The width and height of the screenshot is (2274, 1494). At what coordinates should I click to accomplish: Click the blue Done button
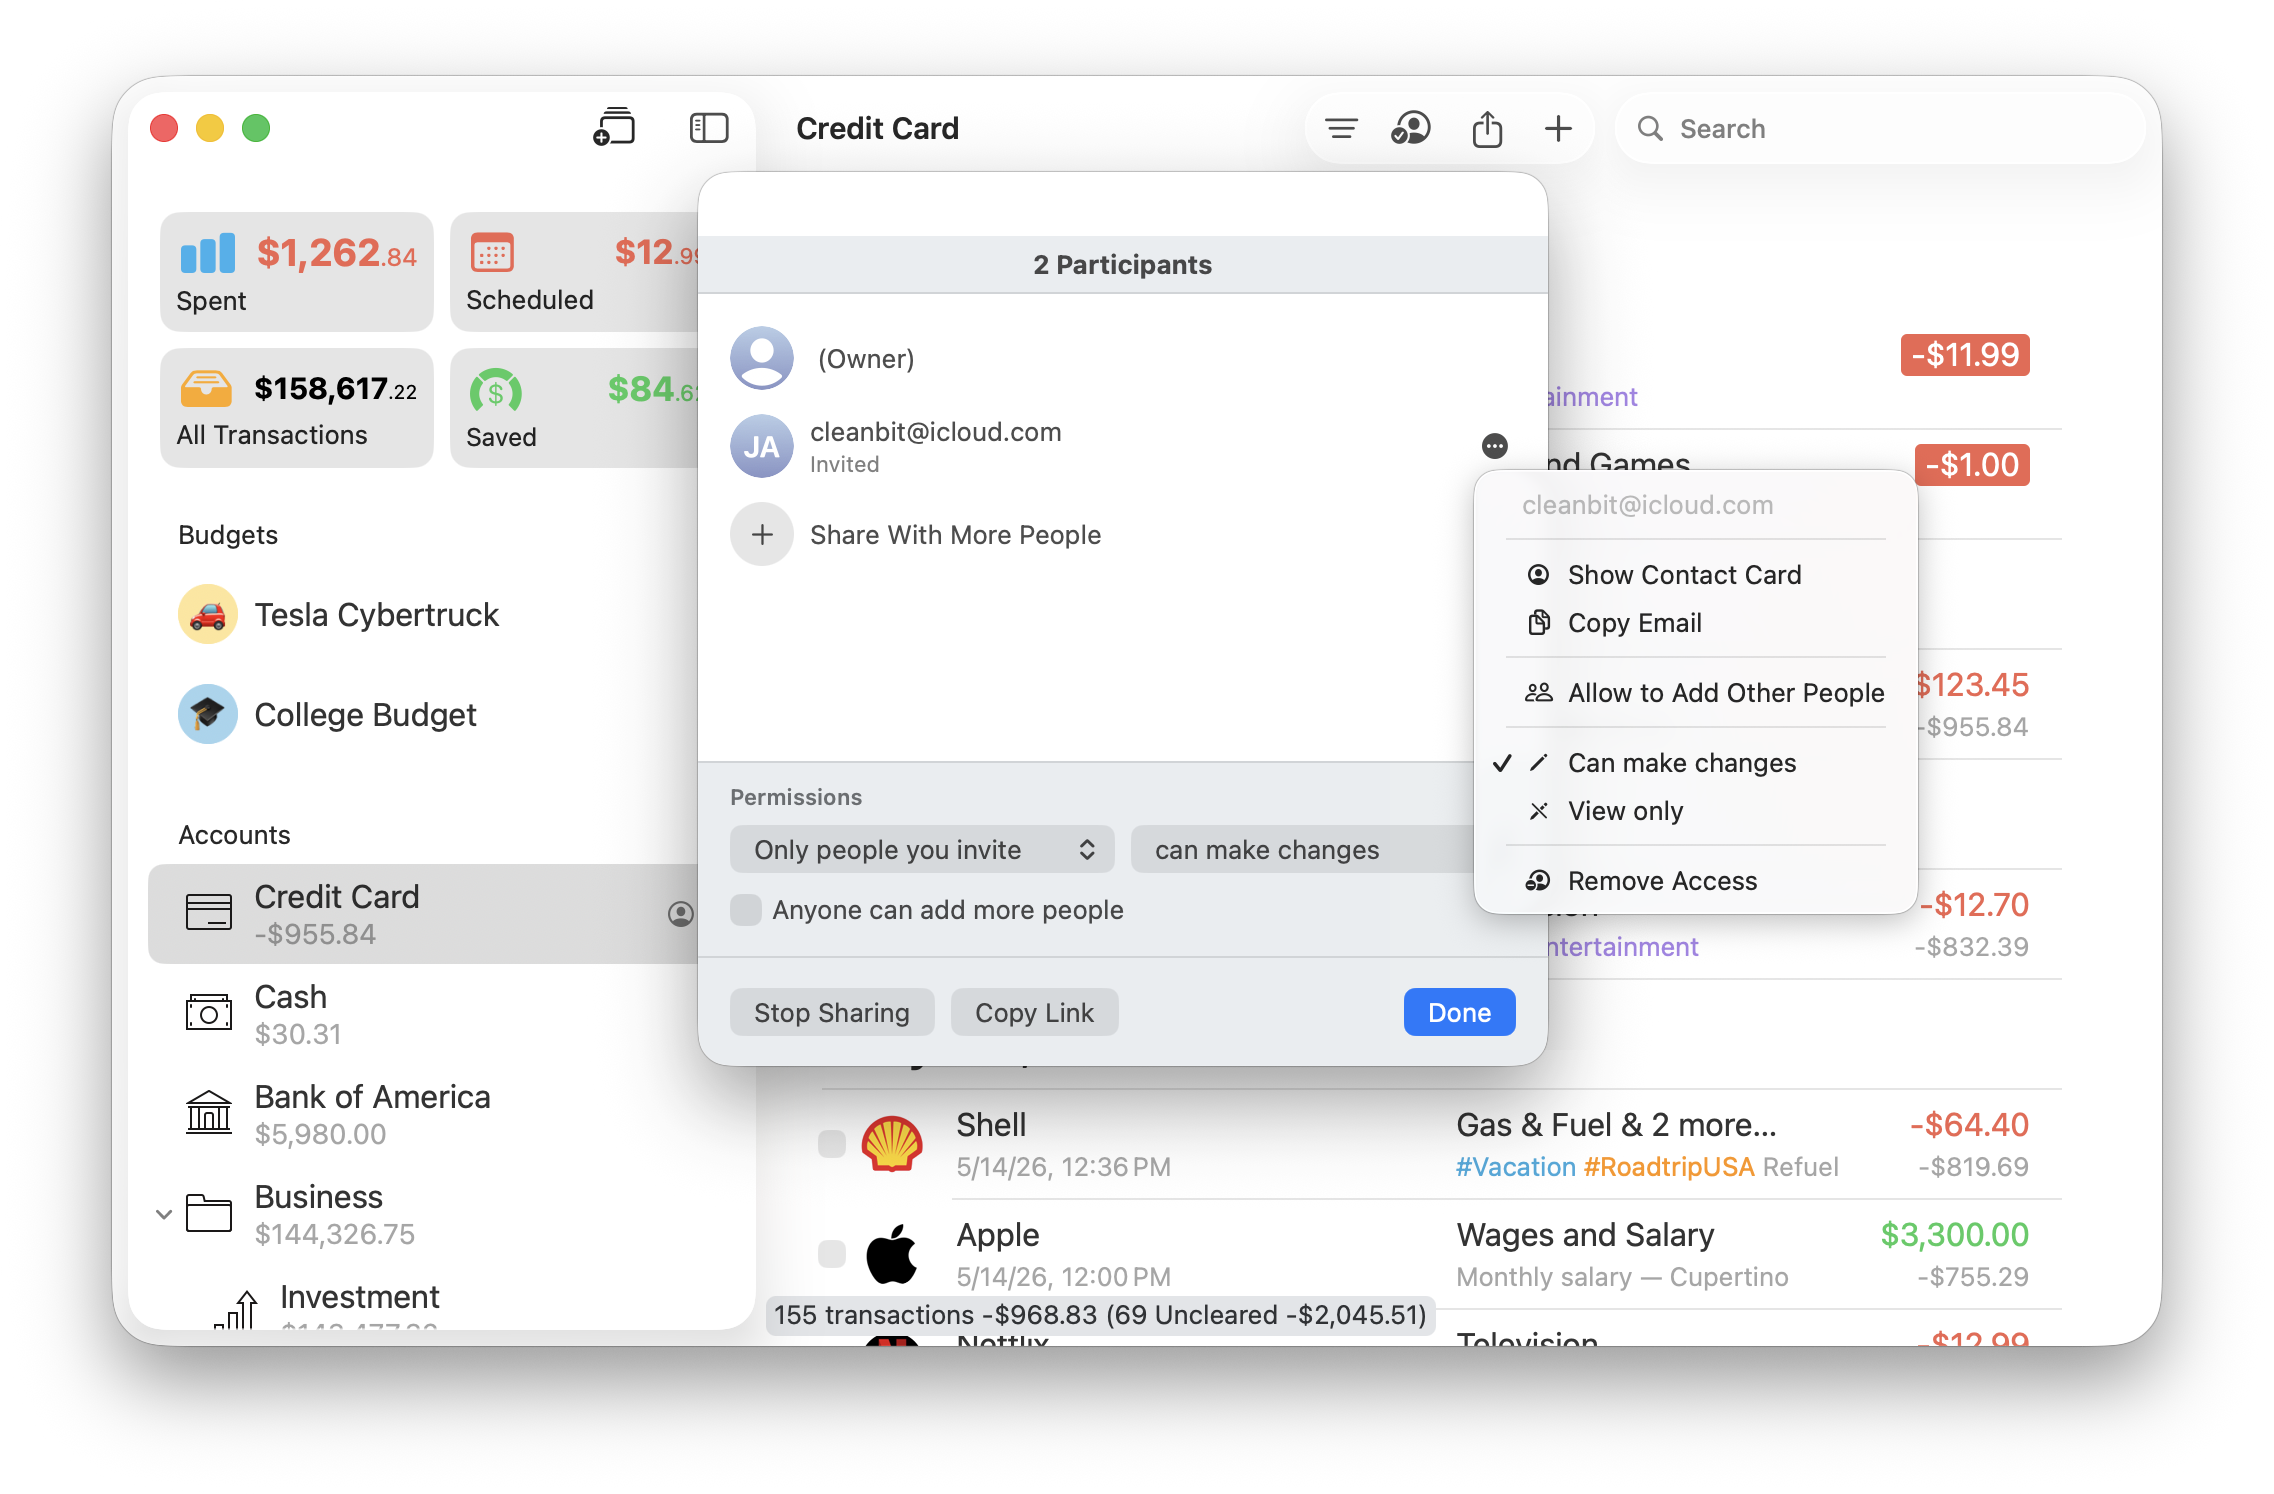(x=1459, y=1013)
